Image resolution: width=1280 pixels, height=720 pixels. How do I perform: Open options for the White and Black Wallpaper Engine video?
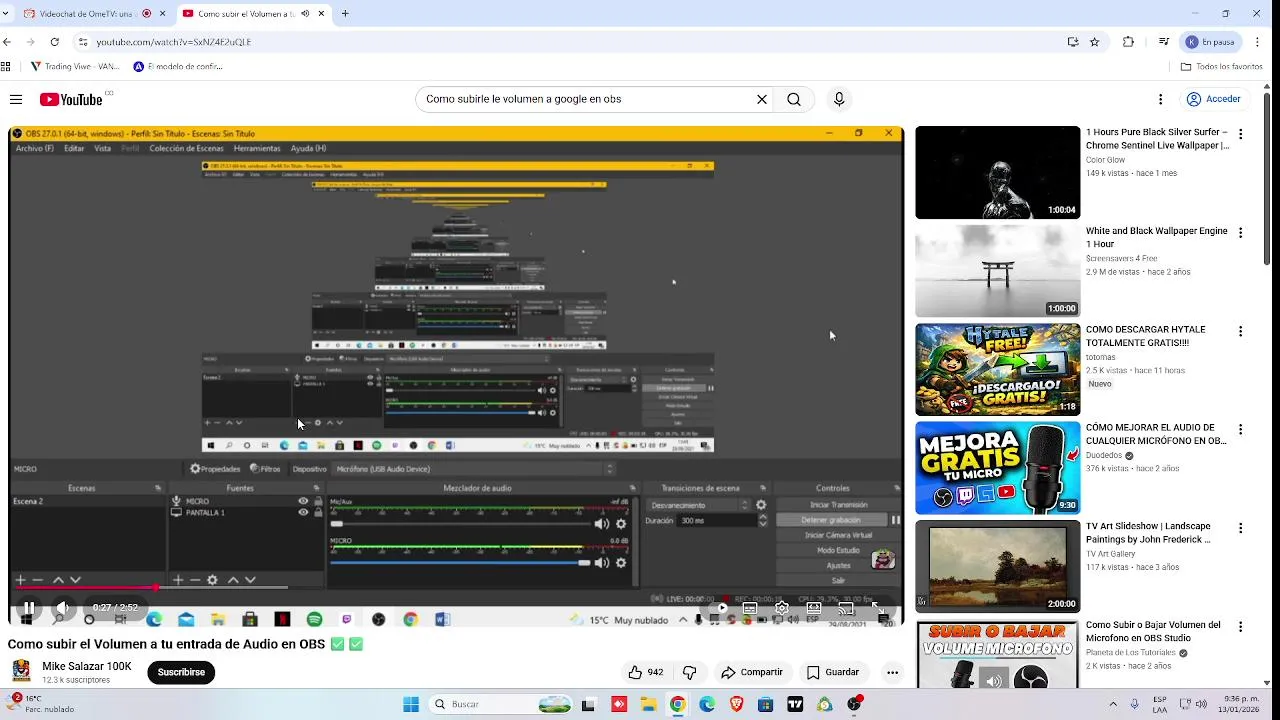pos(1241,232)
